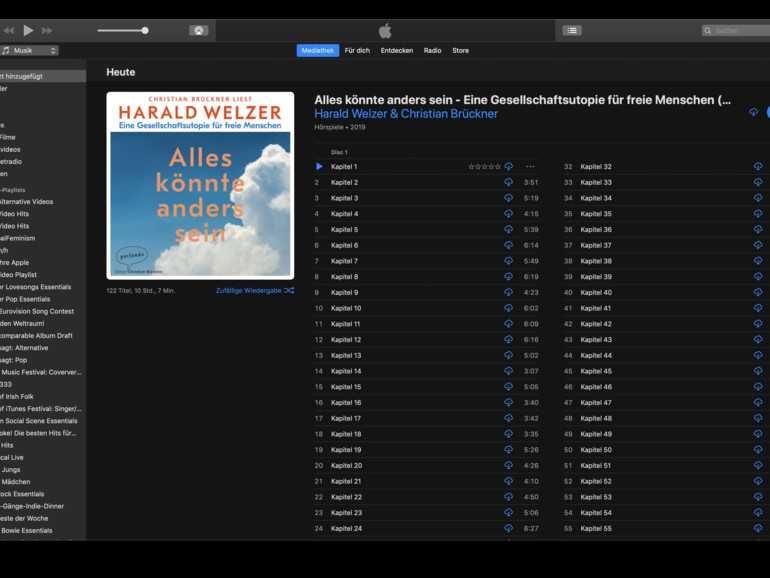Download Kapitel 35 cloud icon
This screenshot has height=578, width=770.
(758, 214)
